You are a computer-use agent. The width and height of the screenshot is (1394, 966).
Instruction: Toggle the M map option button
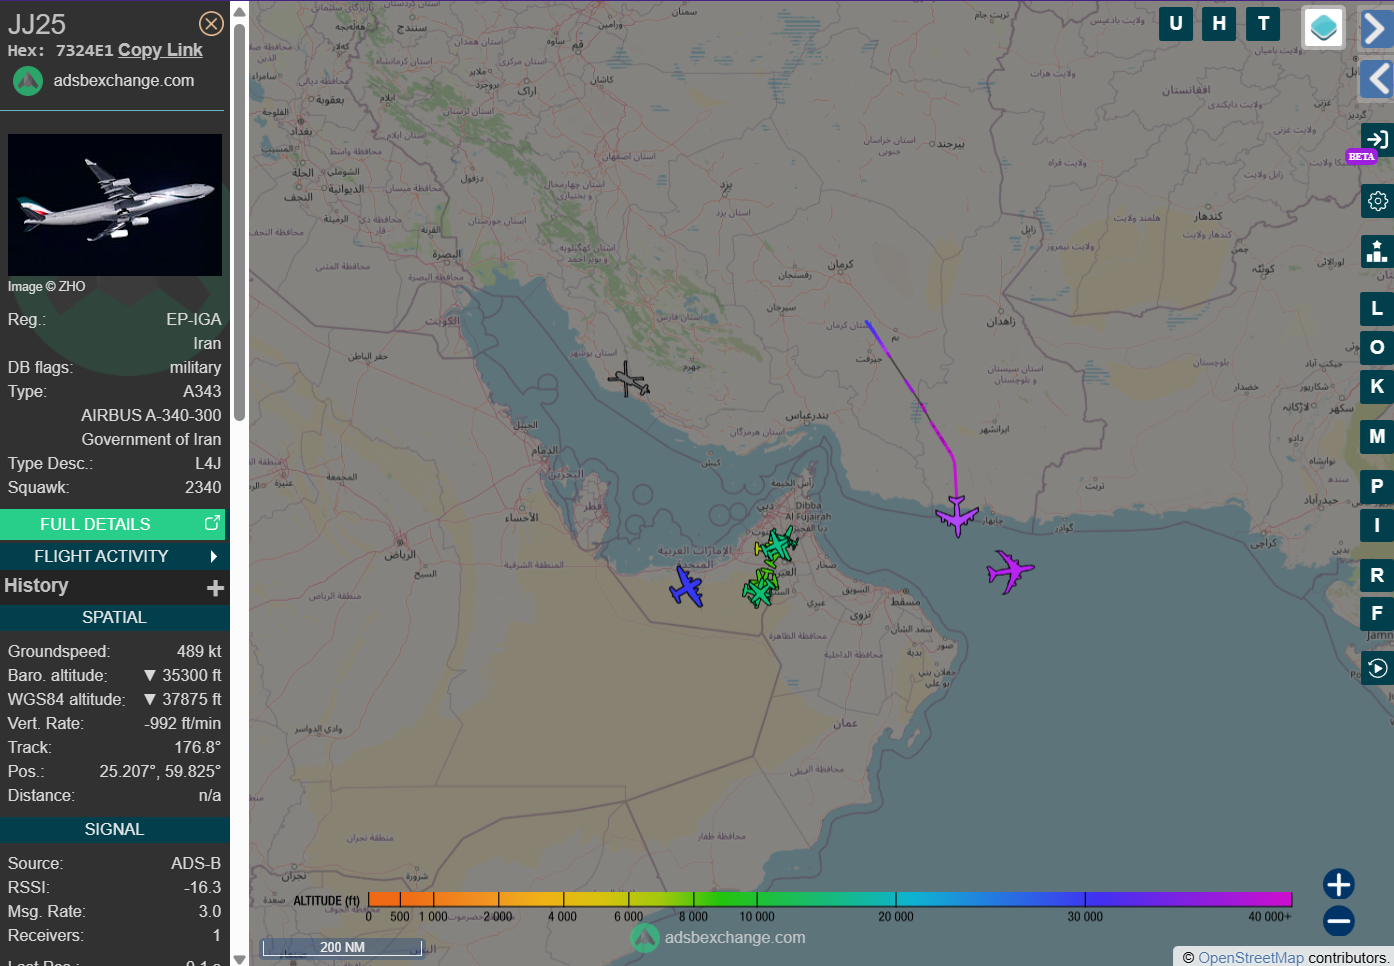coord(1377,437)
